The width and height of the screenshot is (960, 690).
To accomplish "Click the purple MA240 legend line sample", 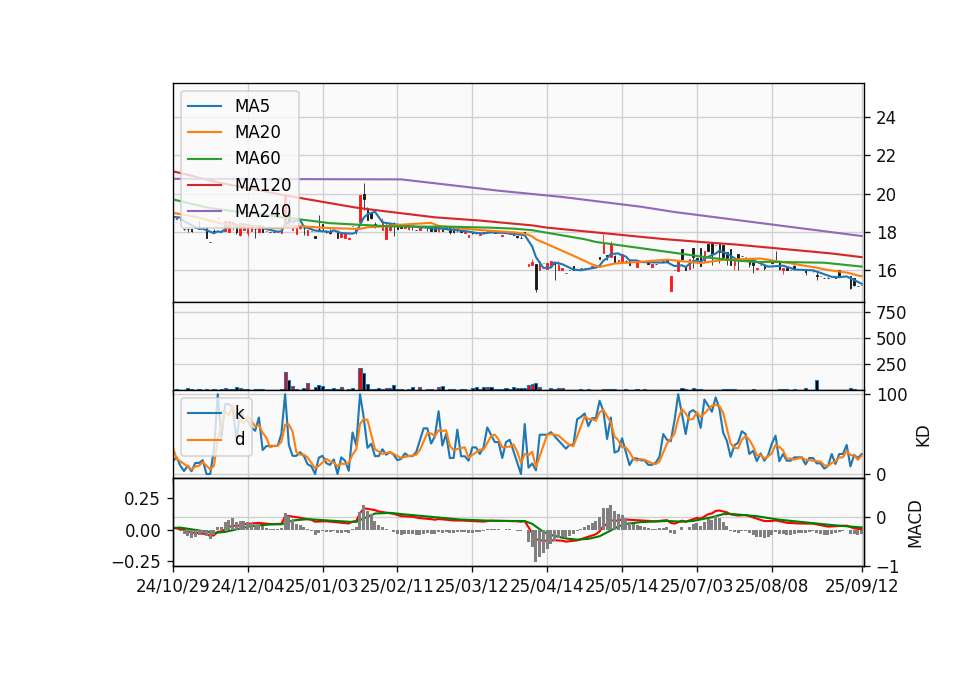I will pyautogui.click(x=204, y=211).
